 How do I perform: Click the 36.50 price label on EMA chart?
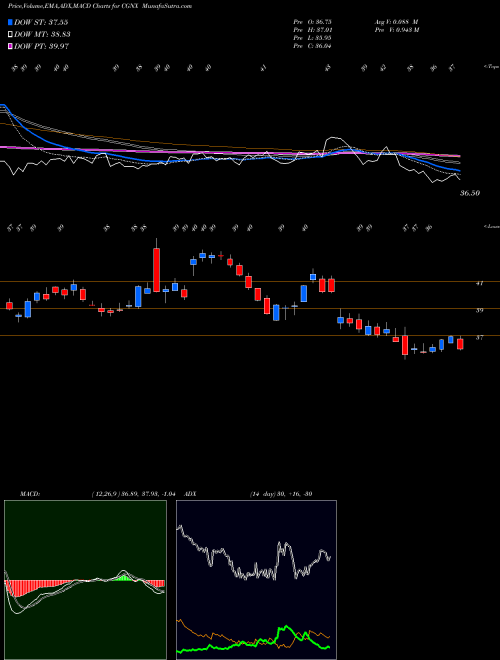pyautogui.click(x=470, y=193)
